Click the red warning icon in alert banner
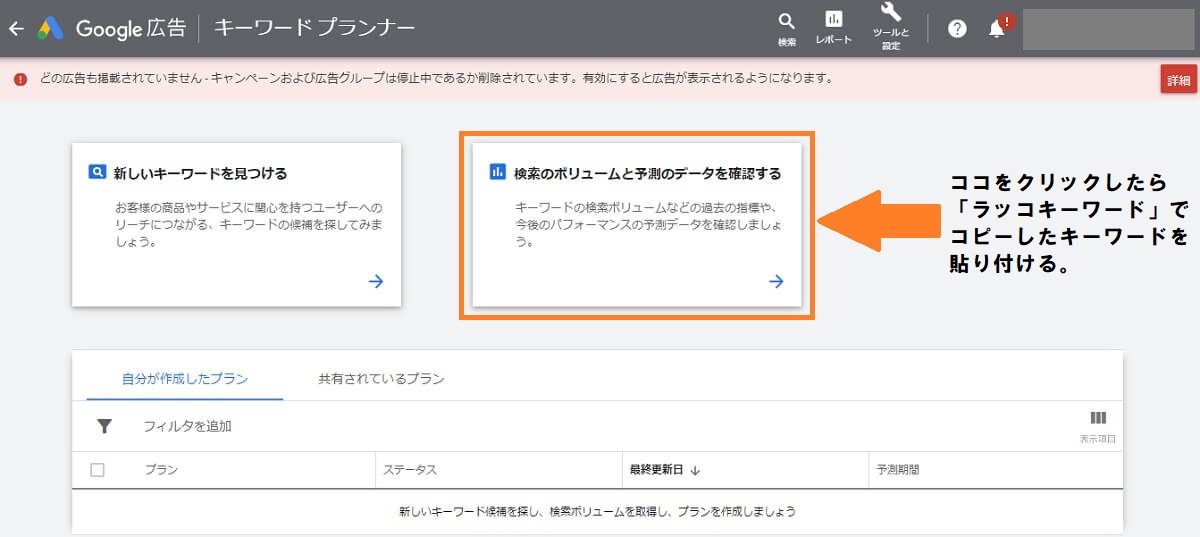This screenshot has width=1200, height=537. pyautogui.click(x=21, y=79)
